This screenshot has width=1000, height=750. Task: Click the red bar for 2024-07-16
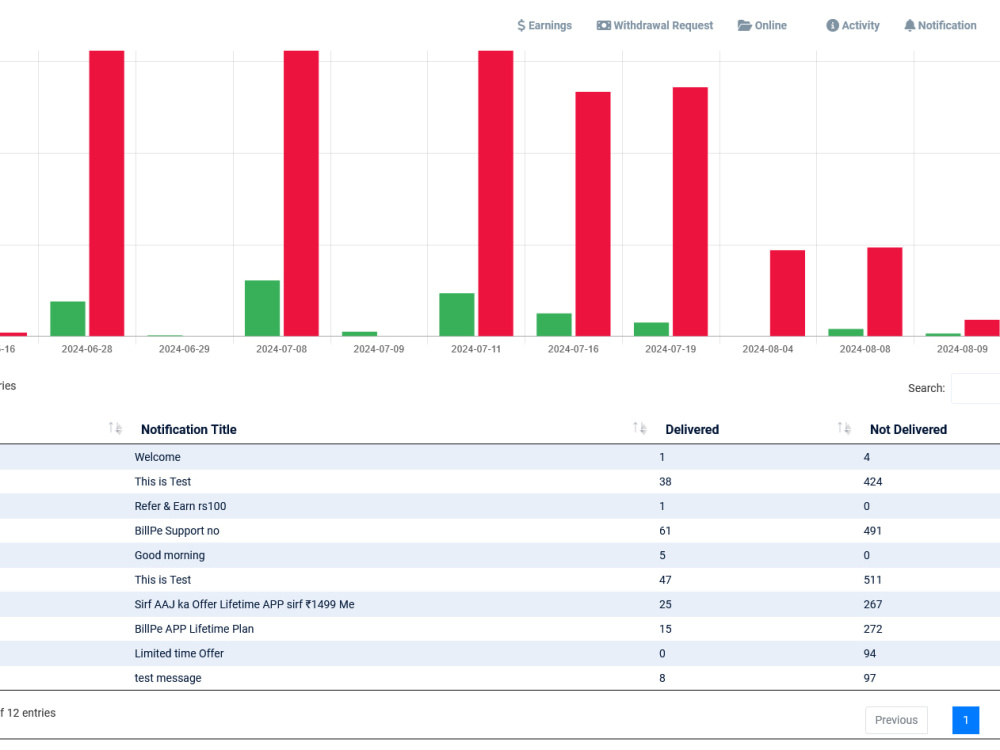click(x=593, y=214)
